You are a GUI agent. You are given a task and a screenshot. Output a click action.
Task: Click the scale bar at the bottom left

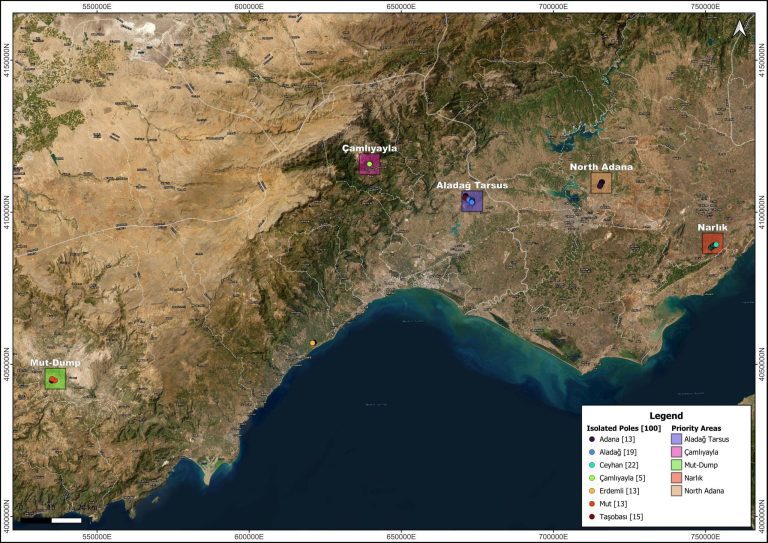[52, 520]
